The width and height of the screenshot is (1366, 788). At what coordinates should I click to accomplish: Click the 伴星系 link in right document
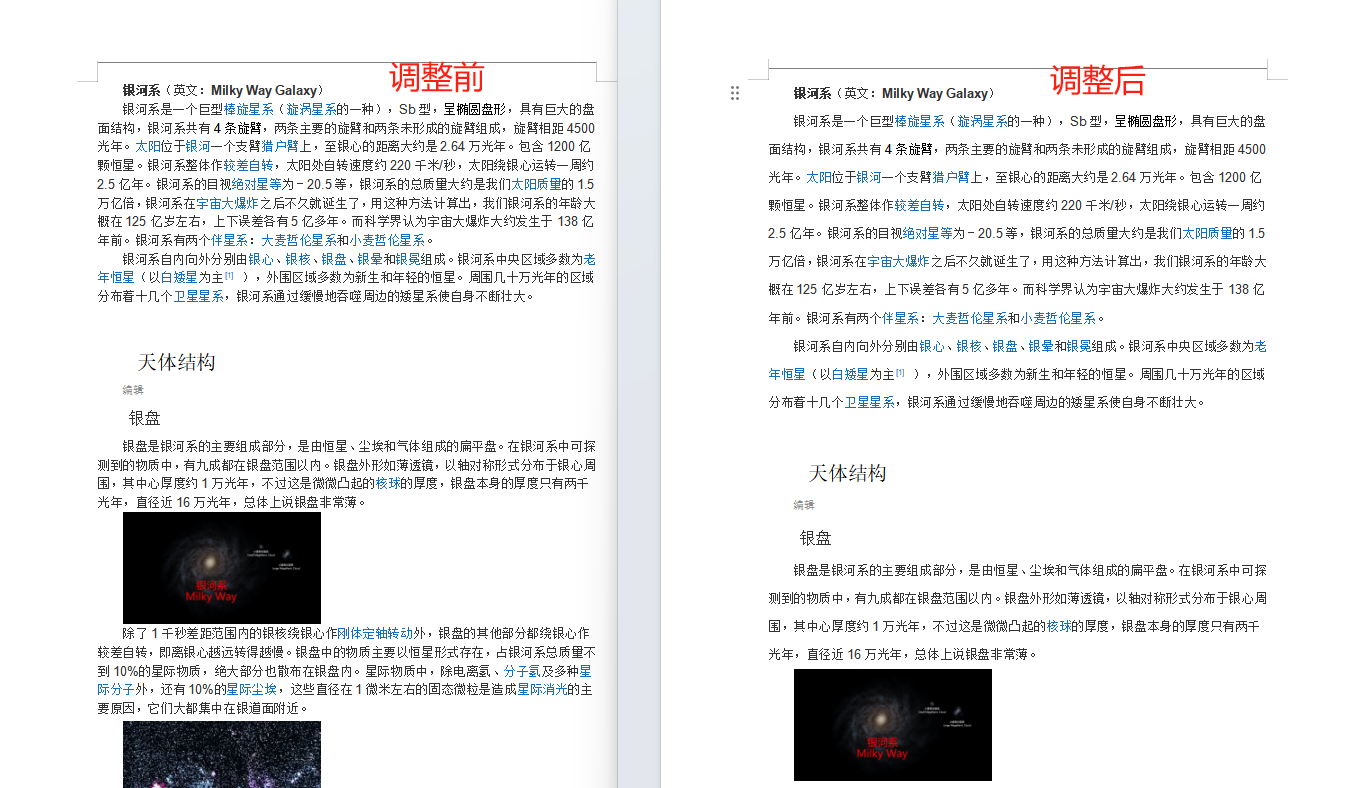900,318
